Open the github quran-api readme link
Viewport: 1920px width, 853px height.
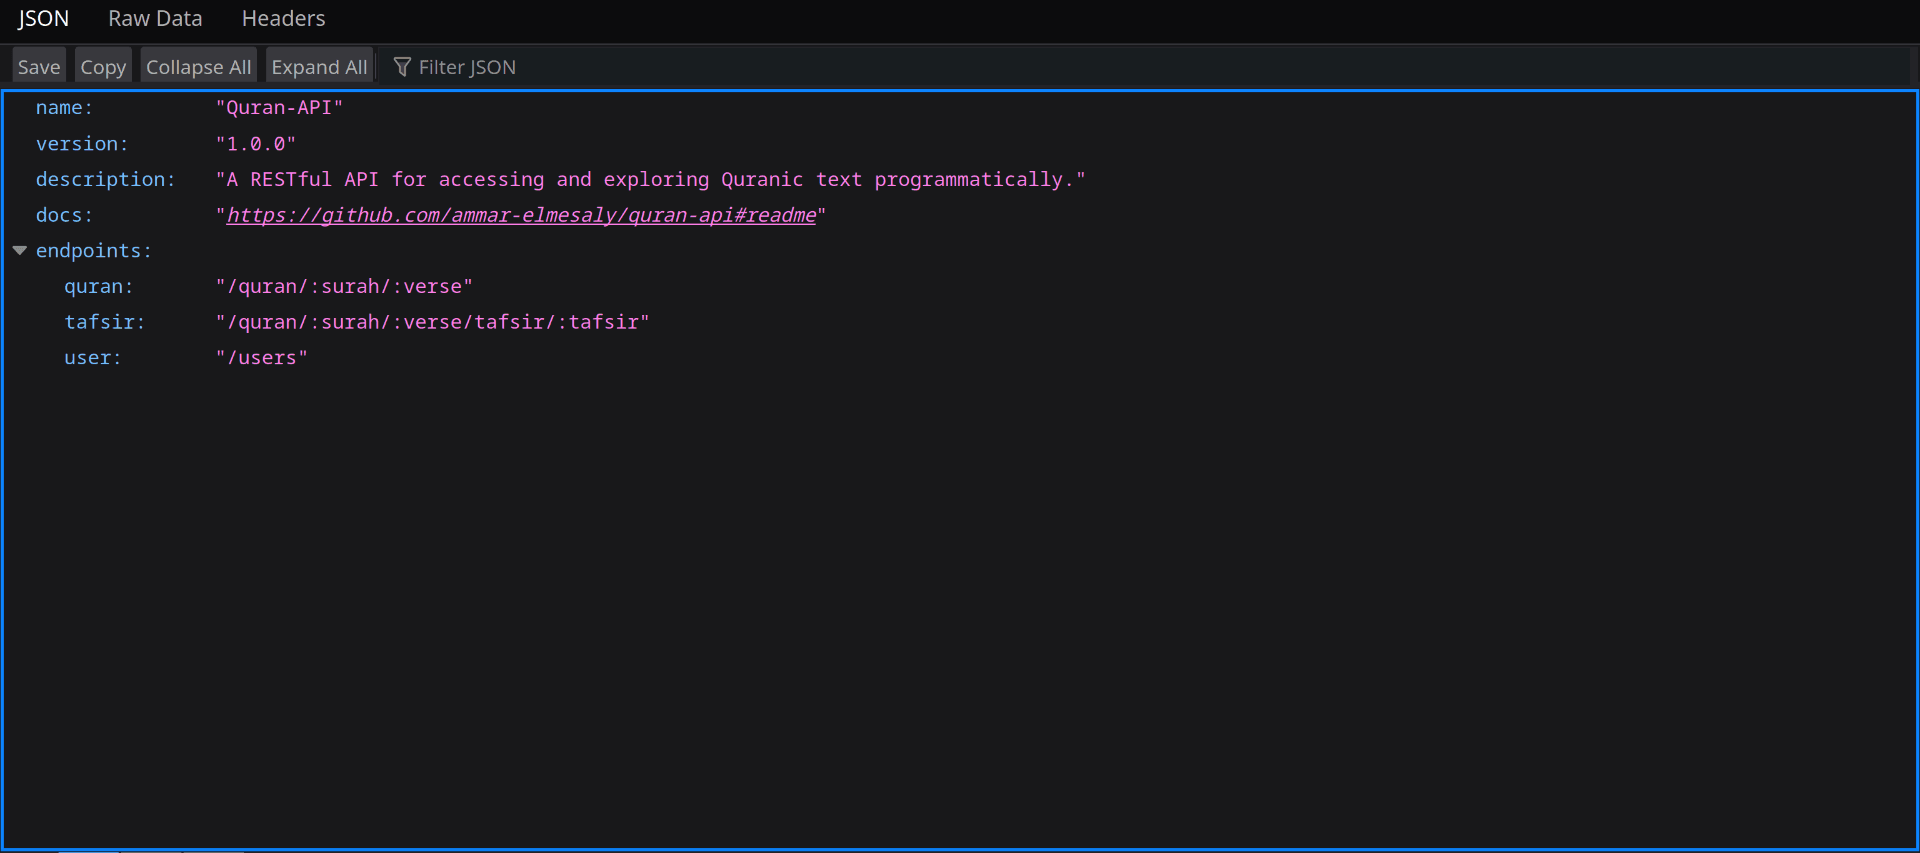(521, 215)
